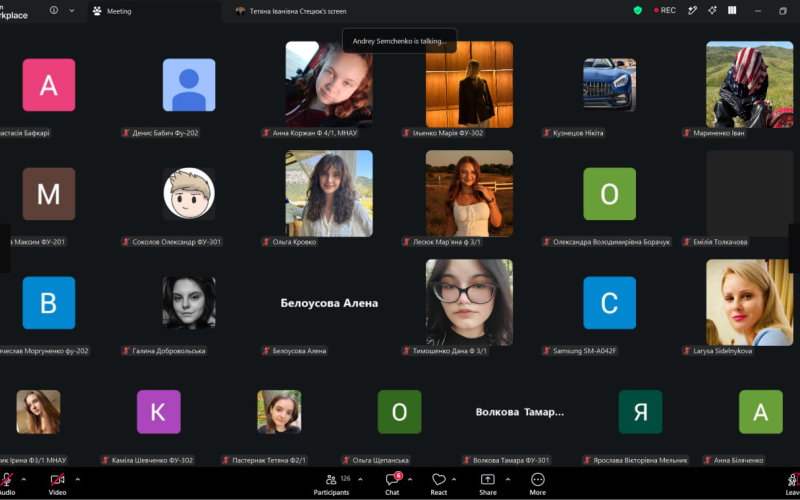The width and height of the screenshot is (800, 500).
Task: Click muted mic icon beside Мариненко Іван
Action: click(687, 133)
